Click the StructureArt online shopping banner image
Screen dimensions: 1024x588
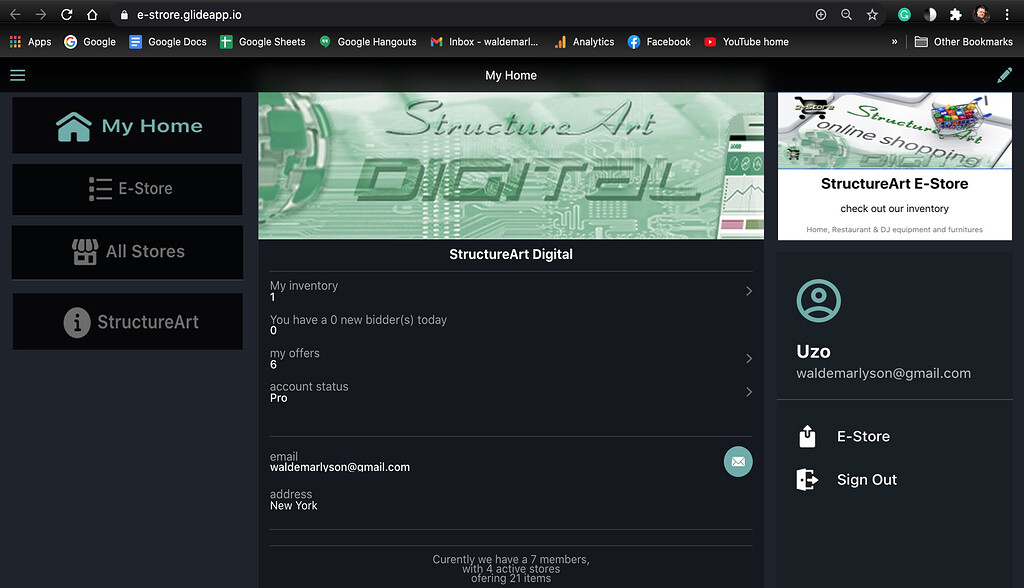pos(894,129)
